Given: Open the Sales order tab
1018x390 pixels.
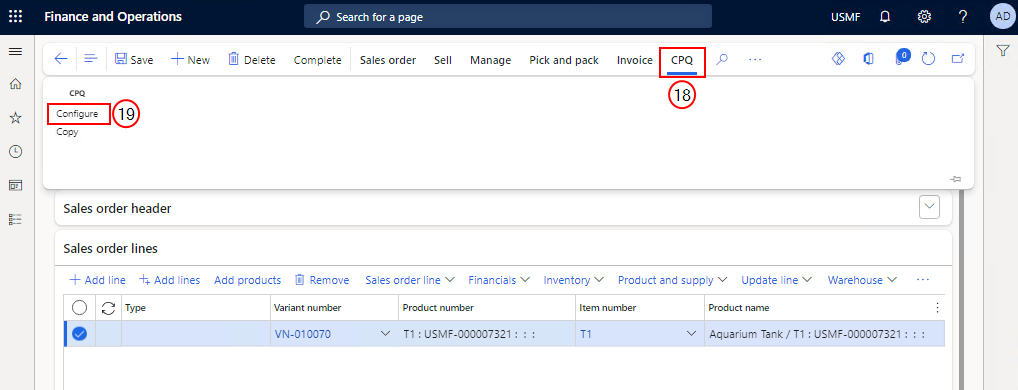Looking at the screenshot, I should [388, 60].
